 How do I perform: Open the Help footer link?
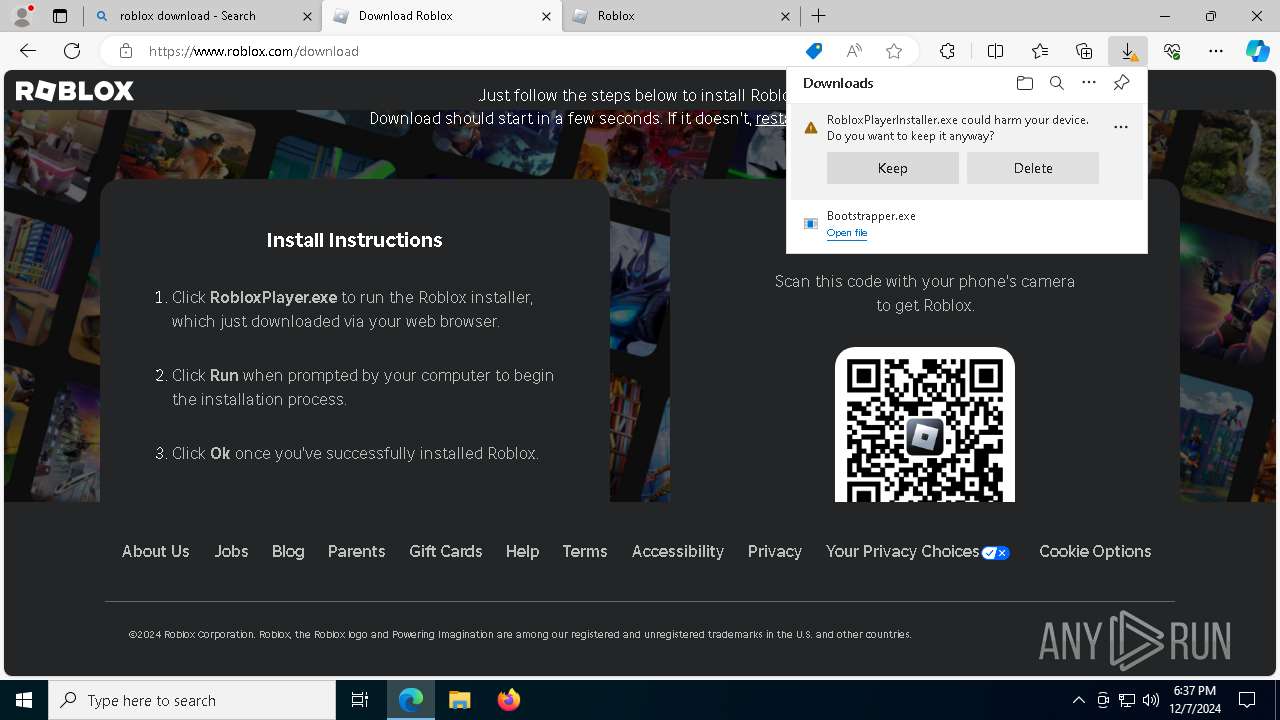[x=522, y=551]
